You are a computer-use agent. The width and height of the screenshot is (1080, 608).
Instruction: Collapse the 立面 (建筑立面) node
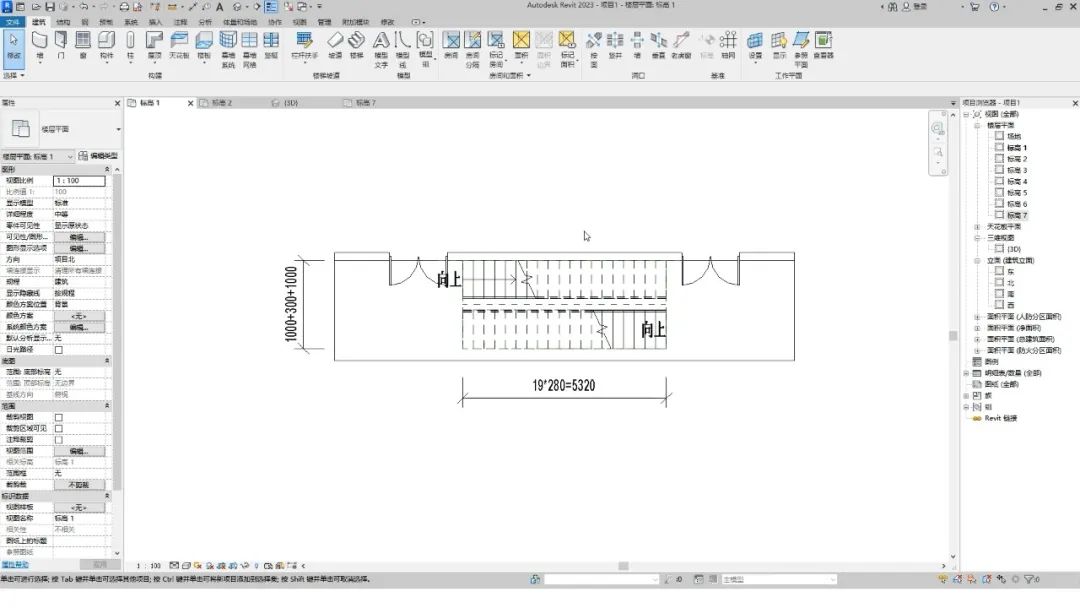[x=977, y=260]
